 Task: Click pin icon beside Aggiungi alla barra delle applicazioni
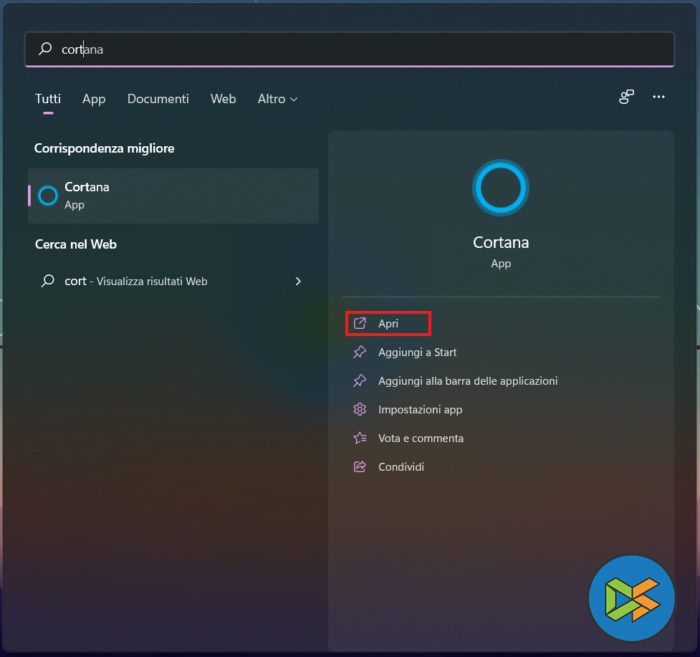[360, 381]
